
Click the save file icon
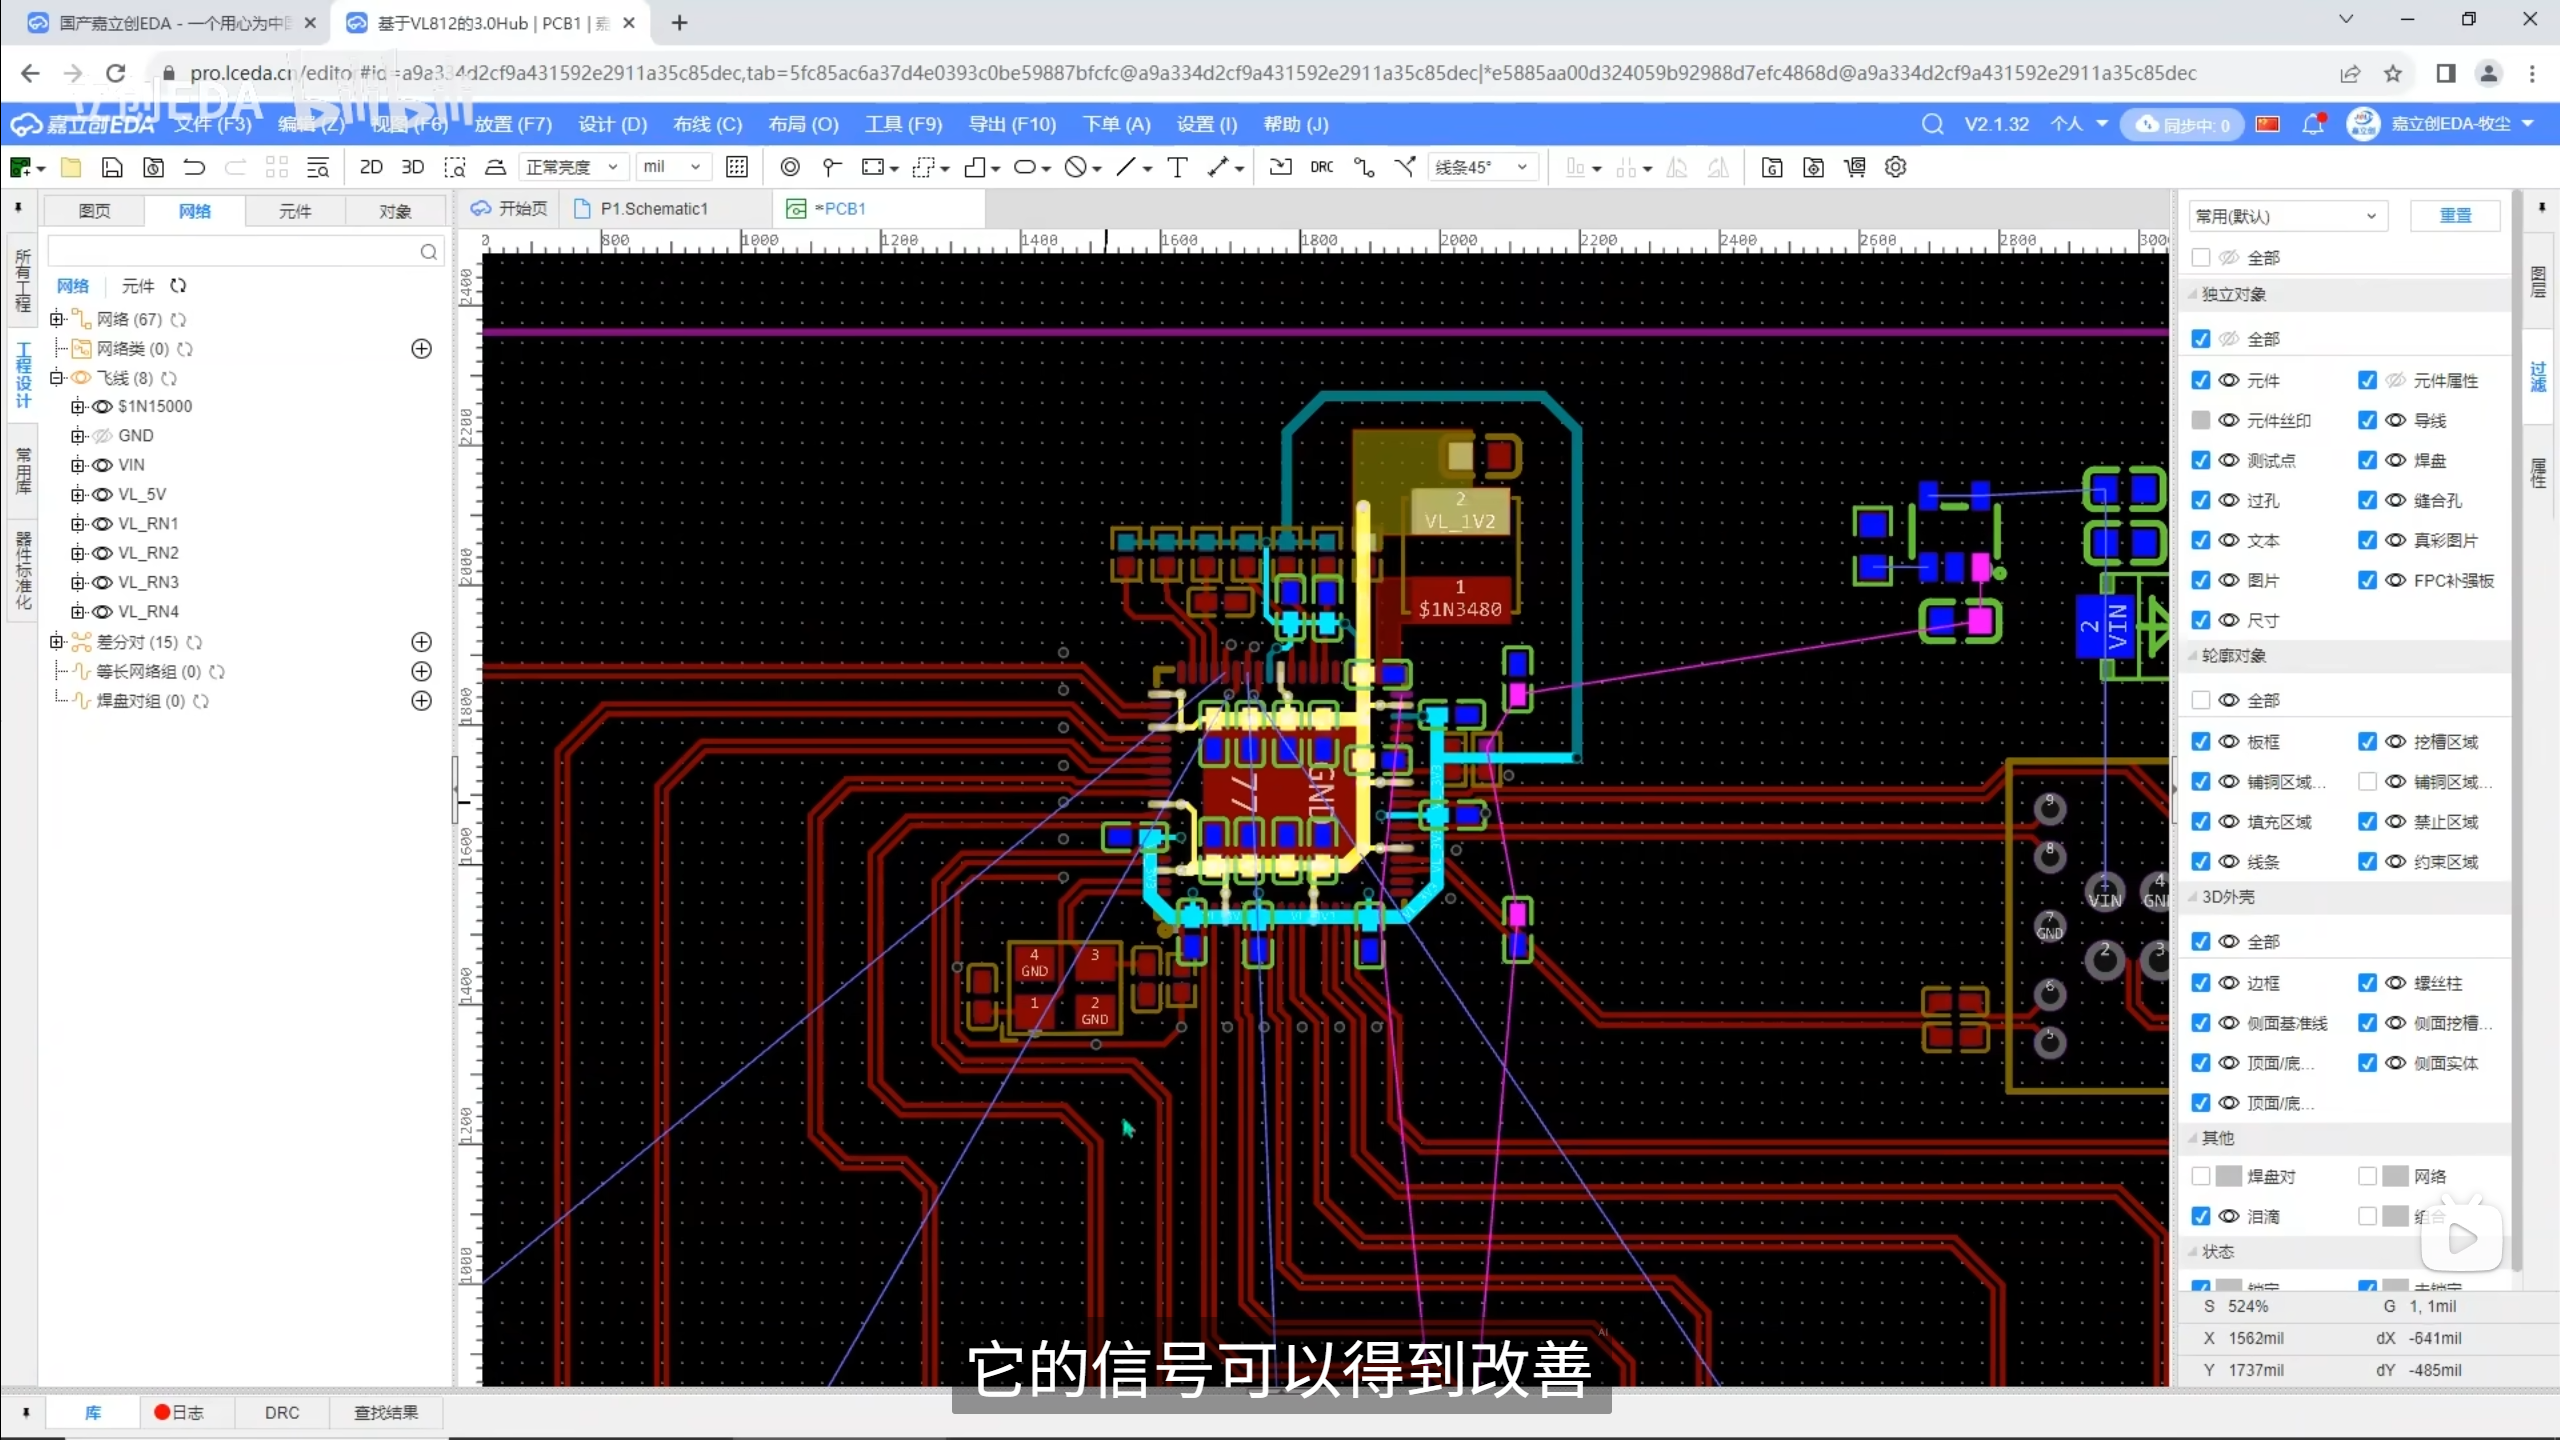pos(112,167)
